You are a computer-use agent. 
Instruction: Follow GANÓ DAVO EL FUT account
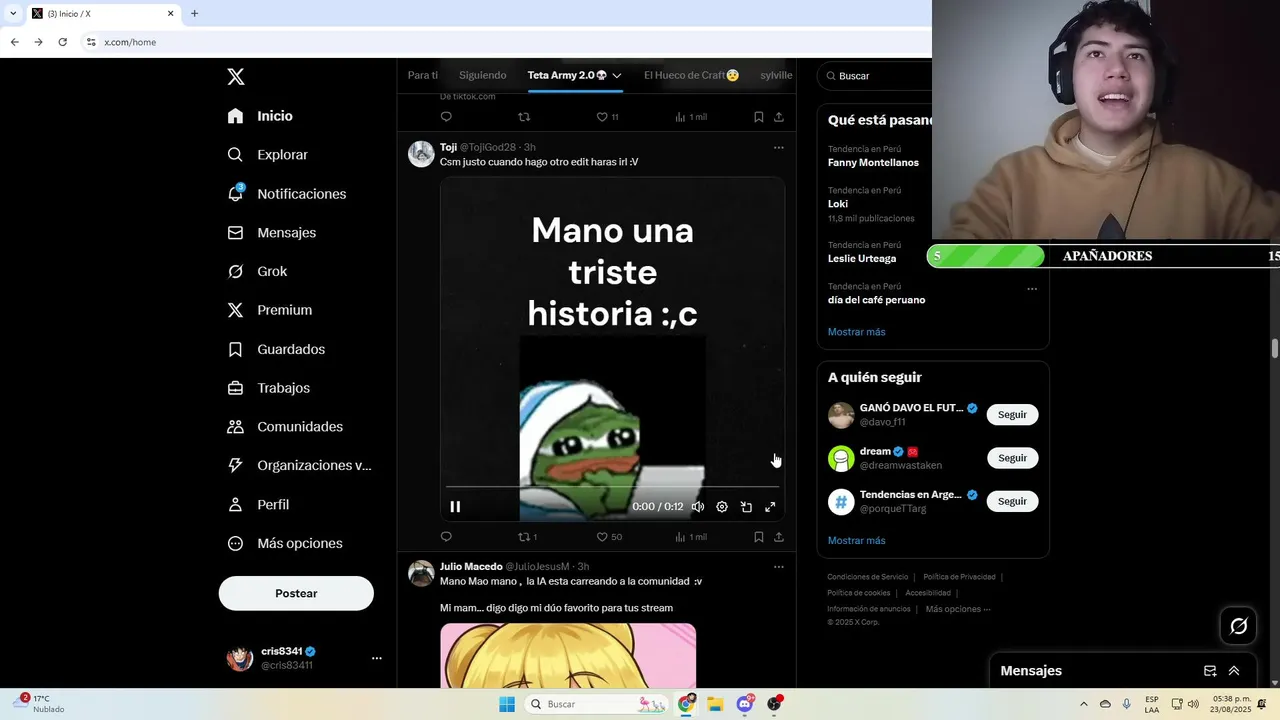pos(1012,415)
